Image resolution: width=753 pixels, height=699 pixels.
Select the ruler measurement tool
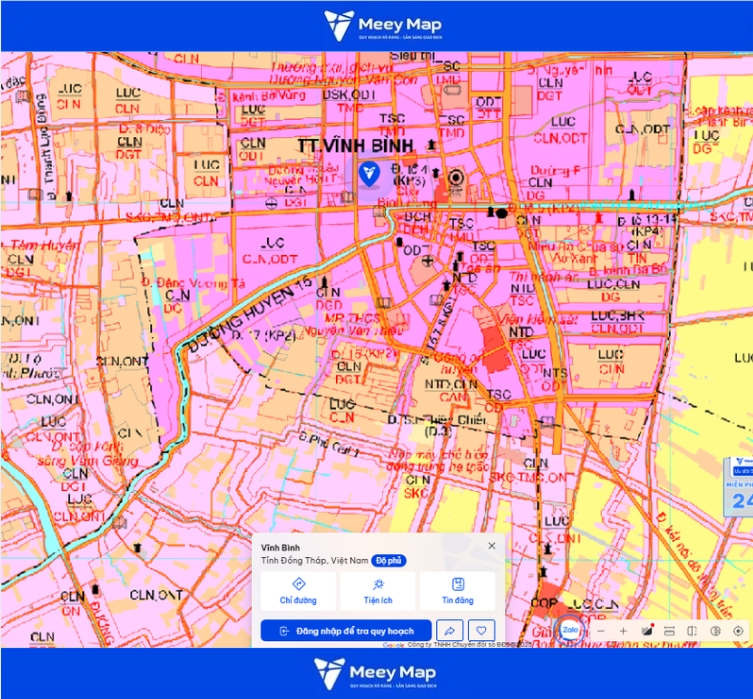tap(669, 631)
